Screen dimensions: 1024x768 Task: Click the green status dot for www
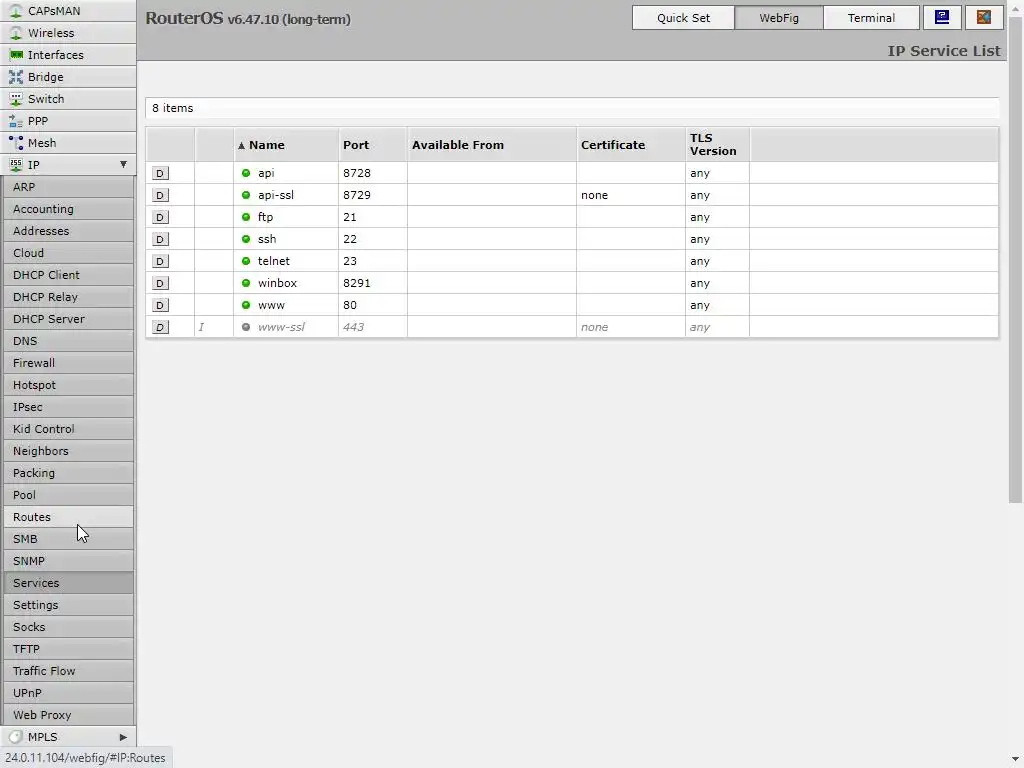pos(246,305)
